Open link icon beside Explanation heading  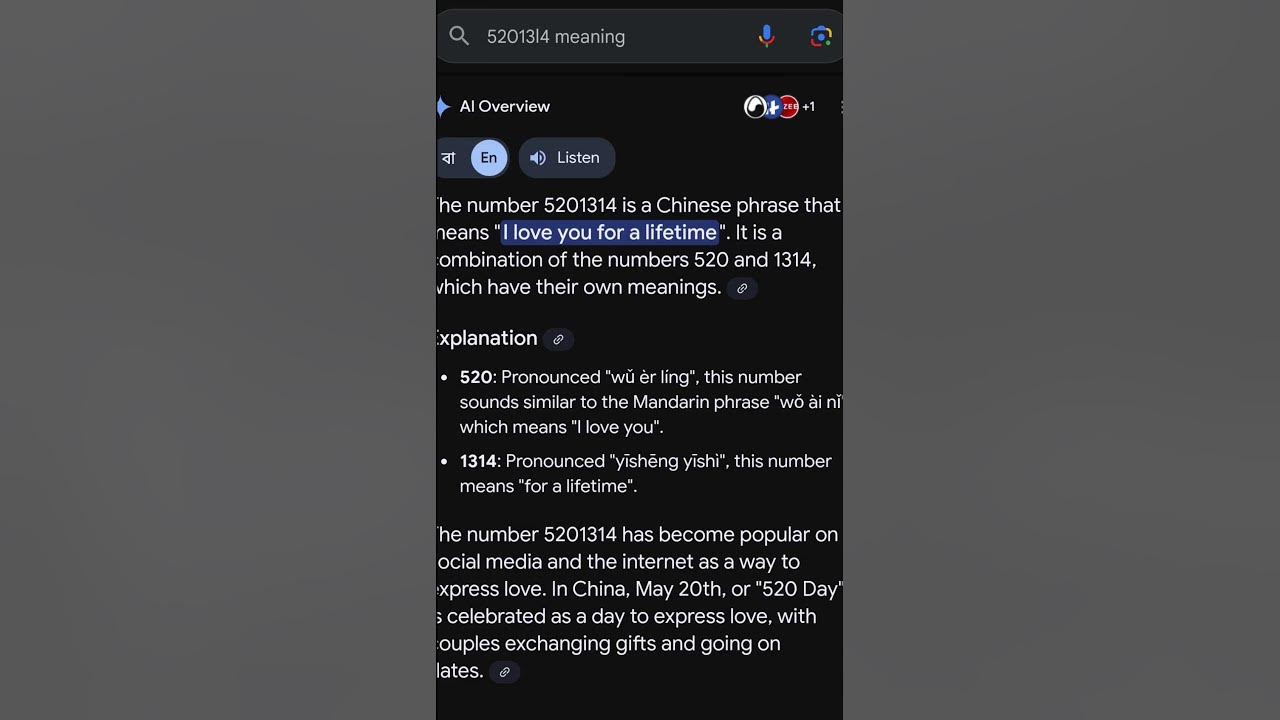click(558, 339)
